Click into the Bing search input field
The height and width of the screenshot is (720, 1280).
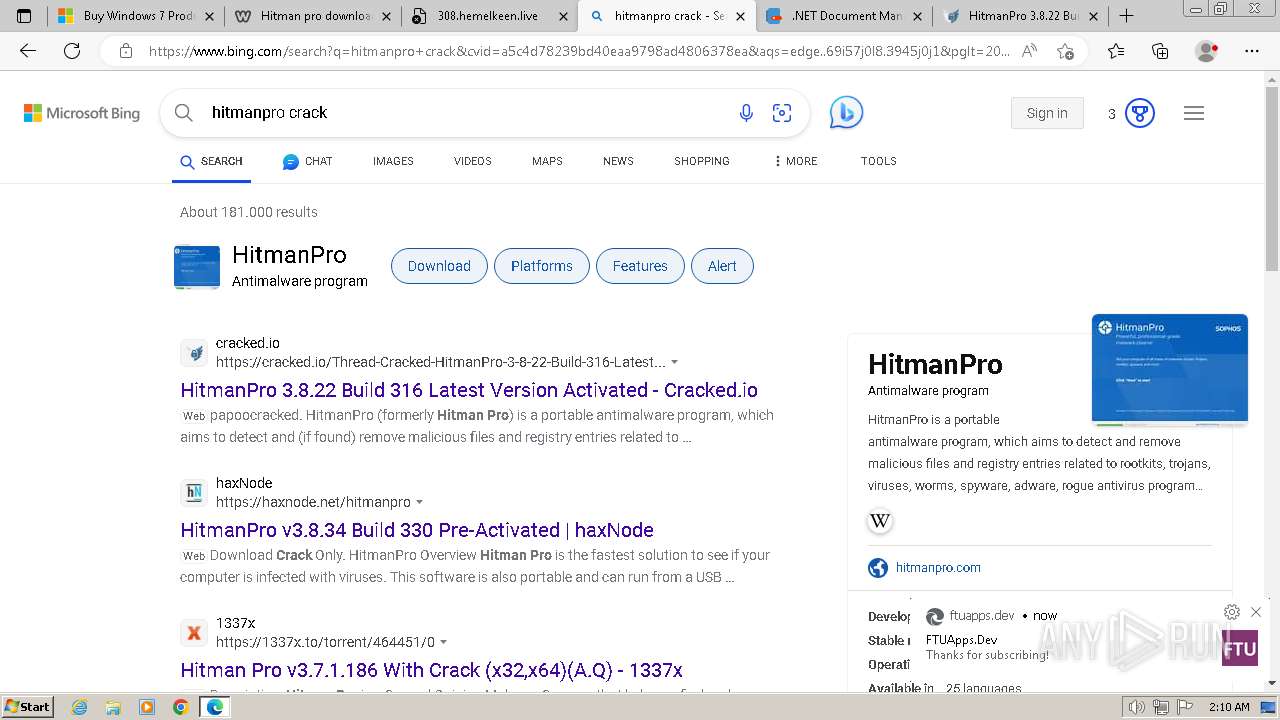pos(465,113)
